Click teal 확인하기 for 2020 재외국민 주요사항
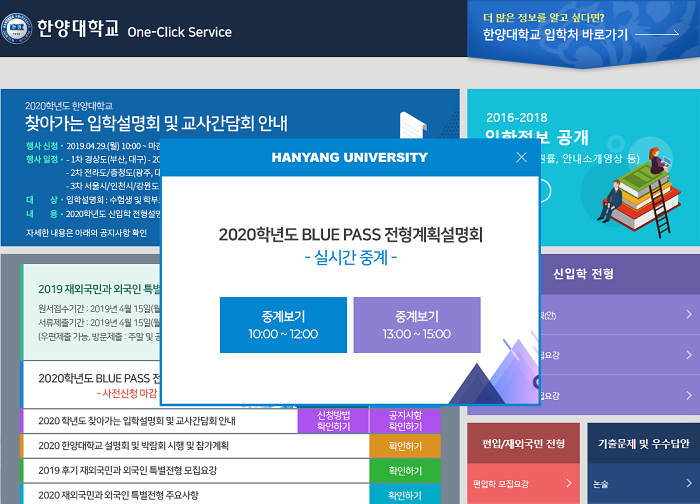The image size is (700, 504). pyautogui.click(x=405, y=495)
